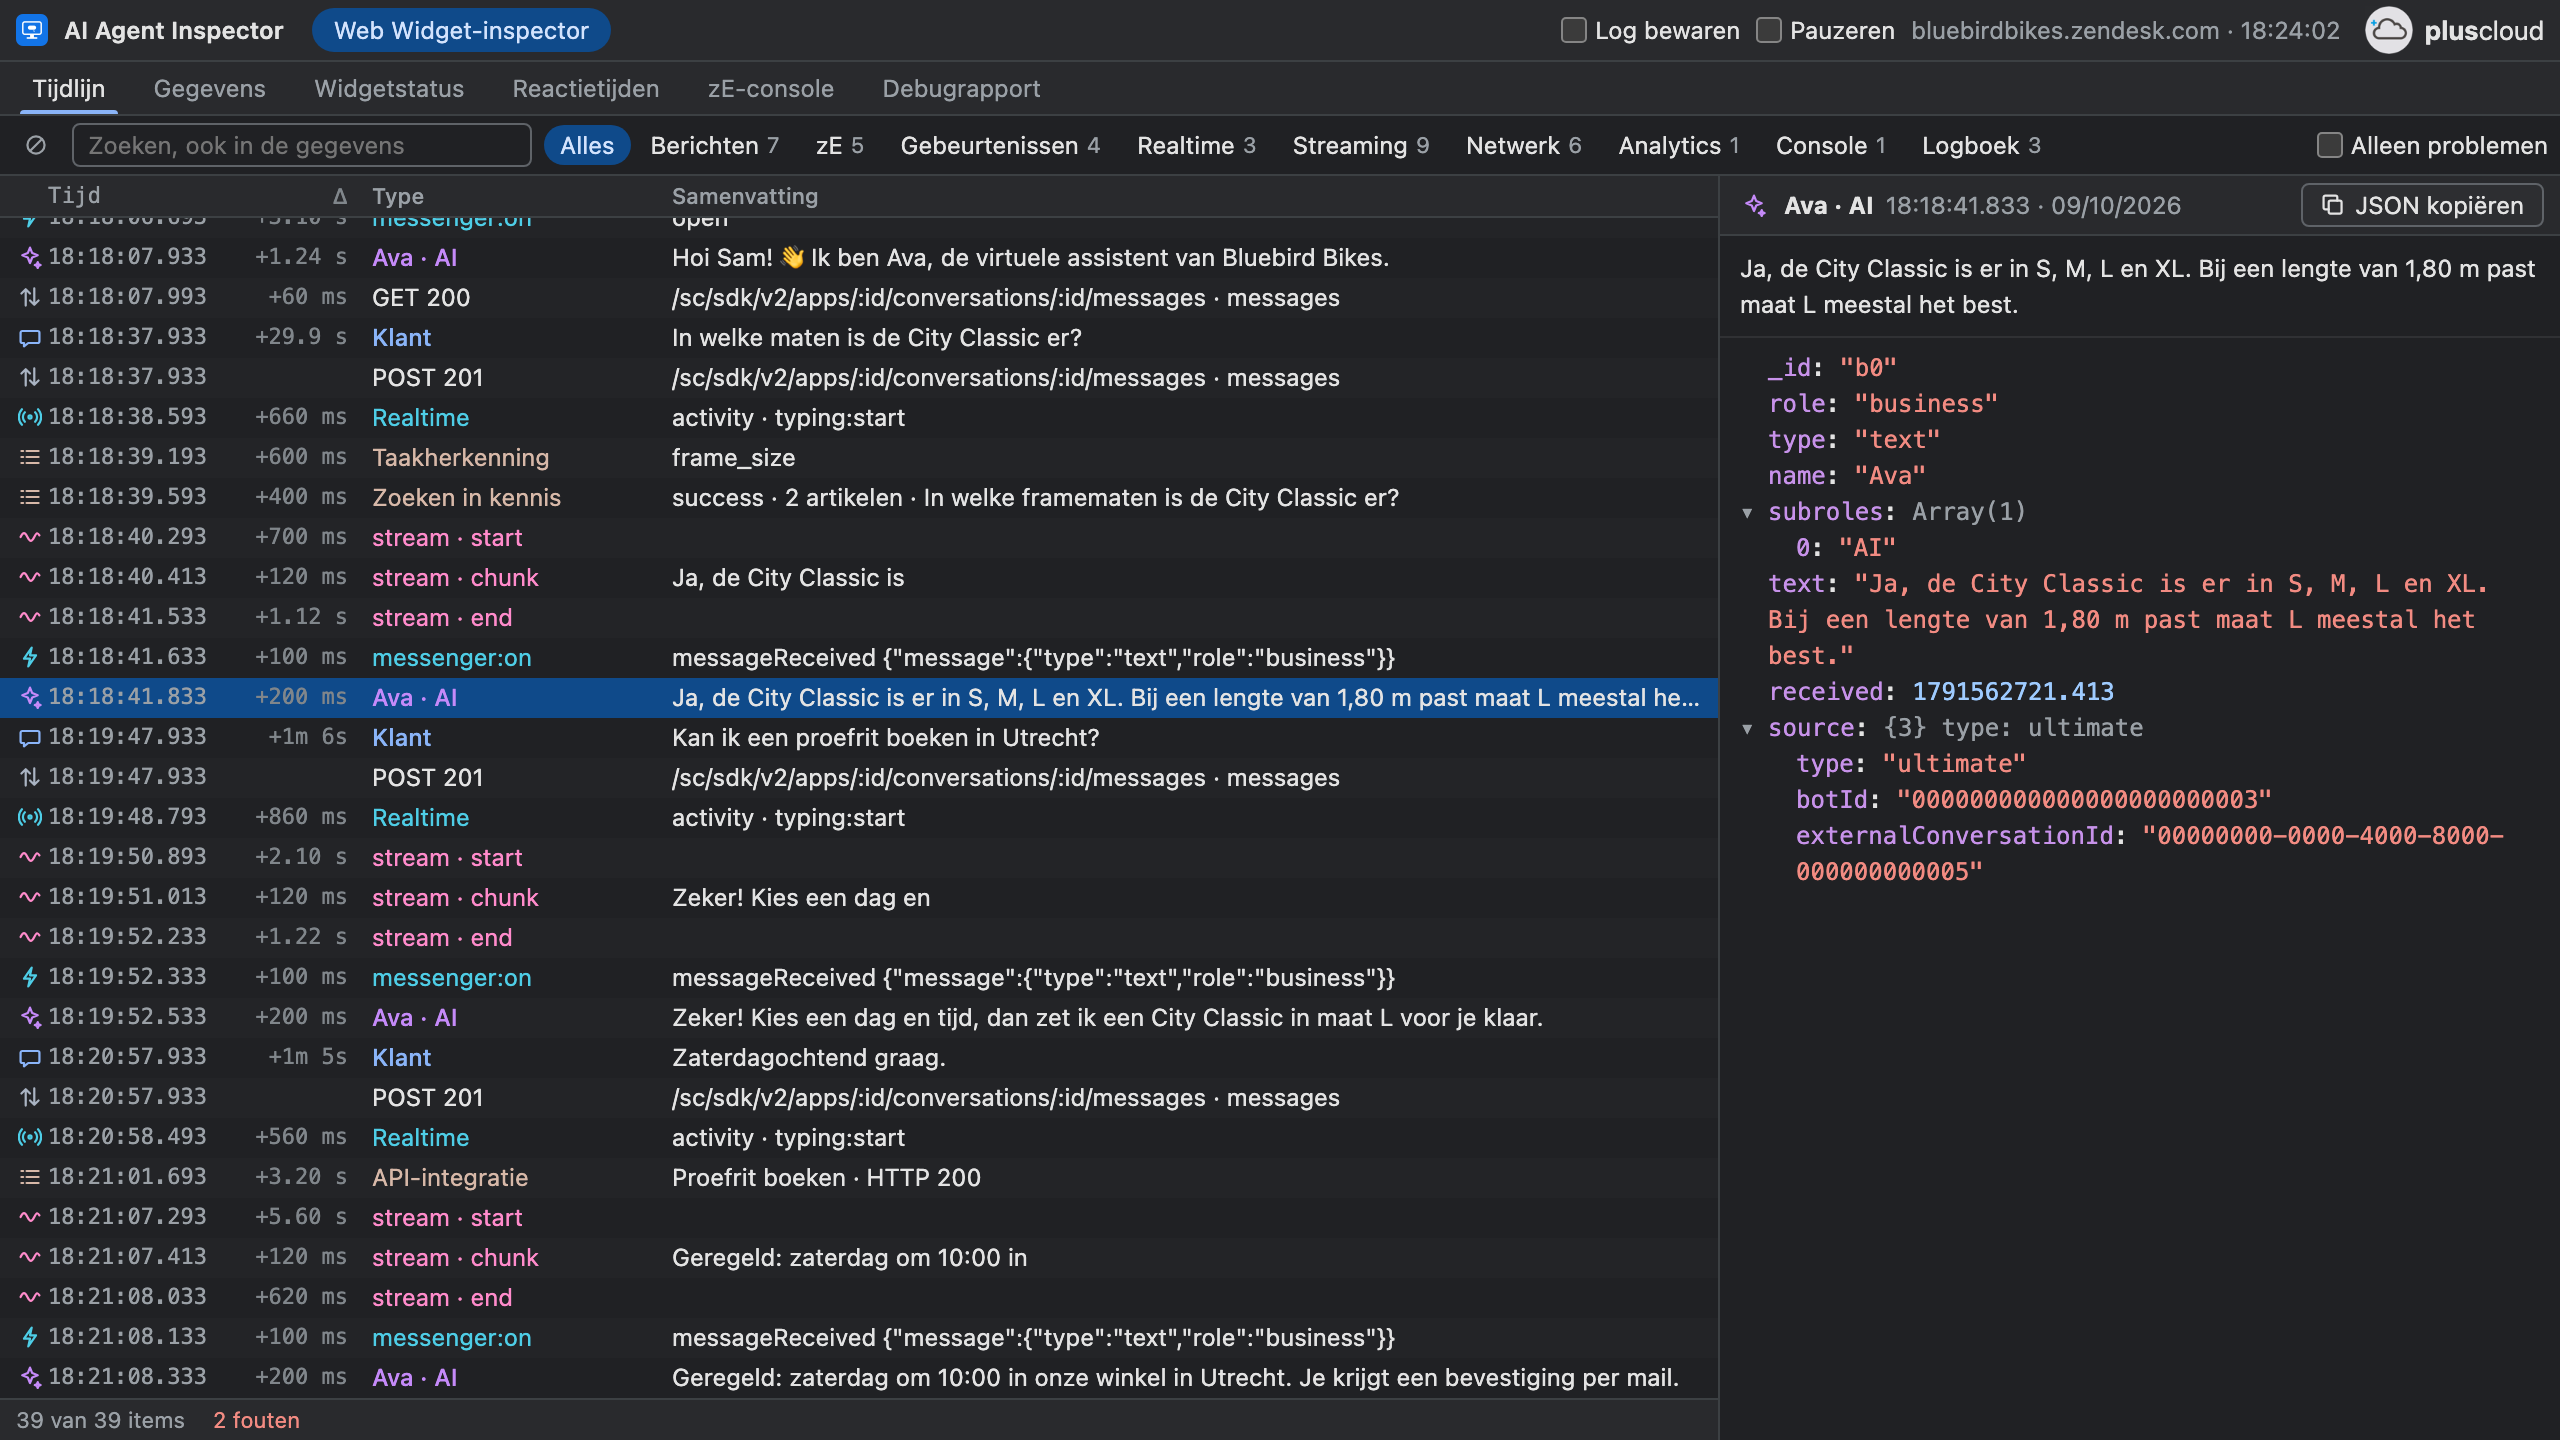Image resolution: width=2560 pixels, height=1440 pixels.
Task: Open the Debugrapport tab
Action: (961, 88)
